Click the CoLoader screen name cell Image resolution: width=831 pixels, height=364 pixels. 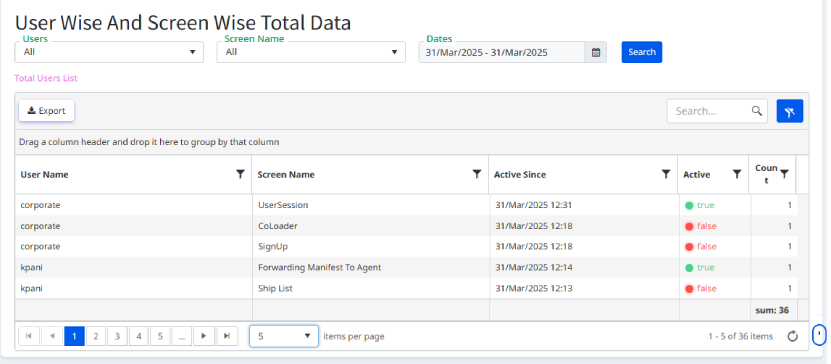[x=371, y=226]
